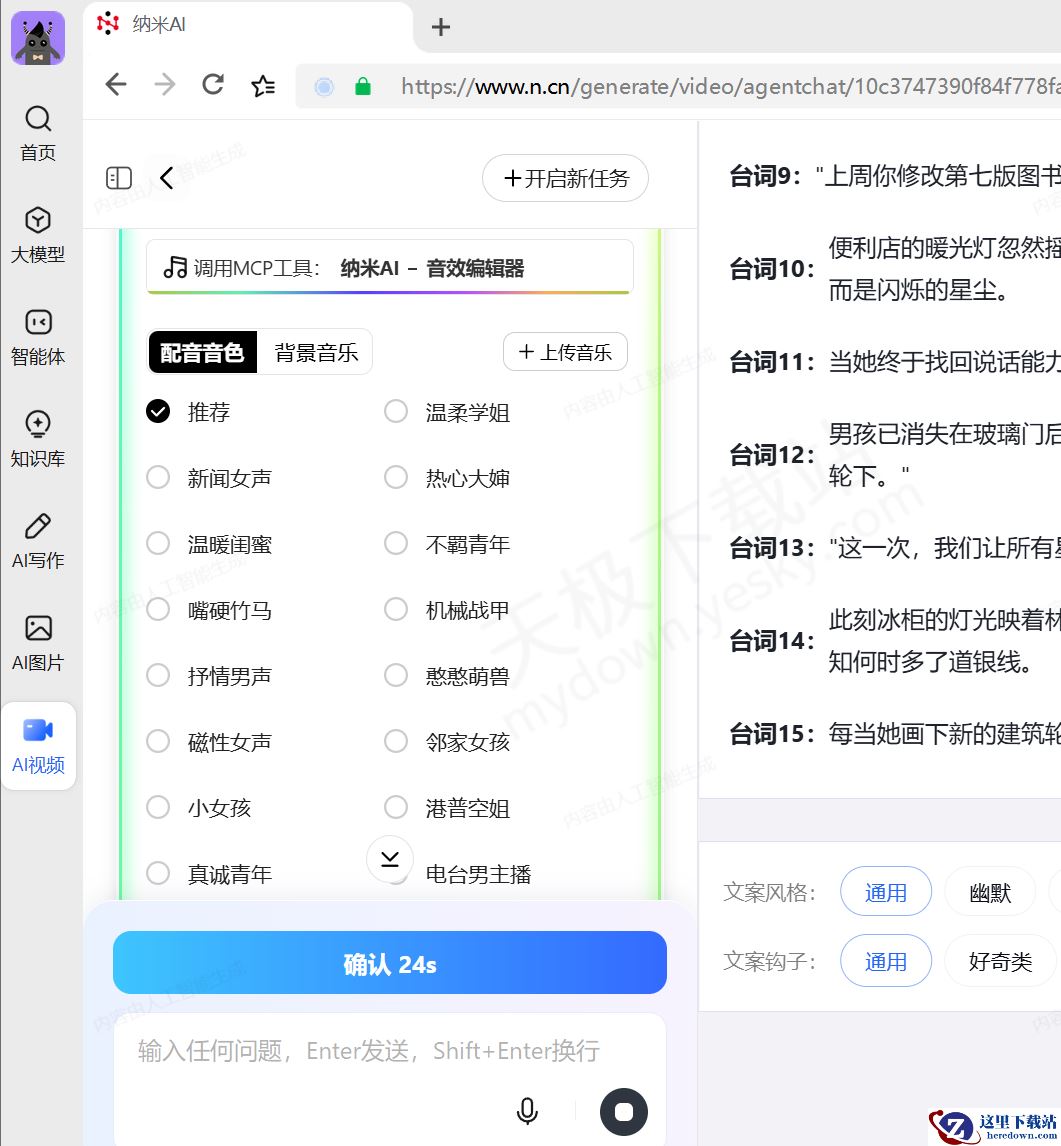Click the 台词14 label

[772, 641]
